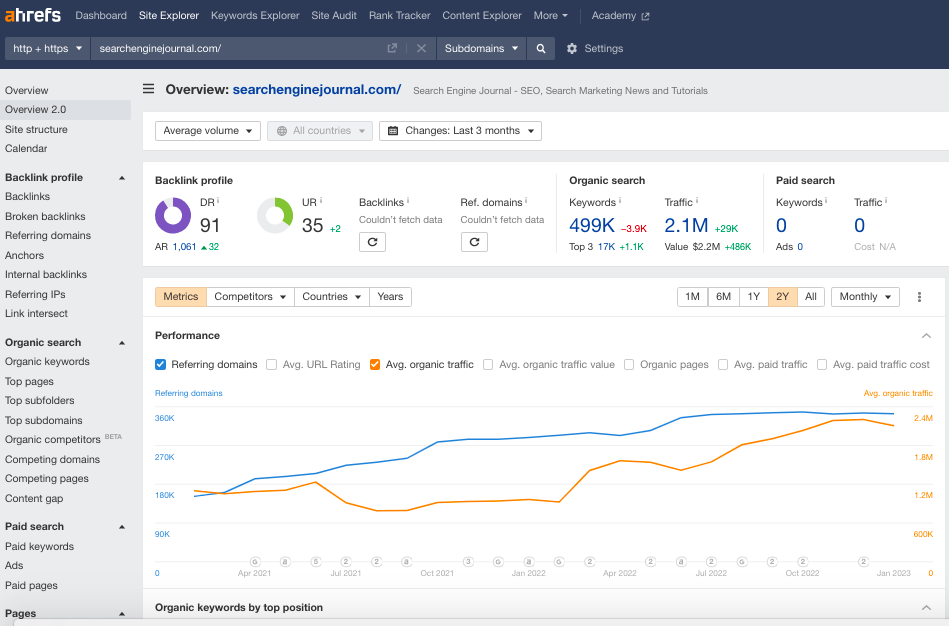Click the open-in-new-tab icon beside the domain
The height and width of the screenshot is (626, 949).
[392, 47]
